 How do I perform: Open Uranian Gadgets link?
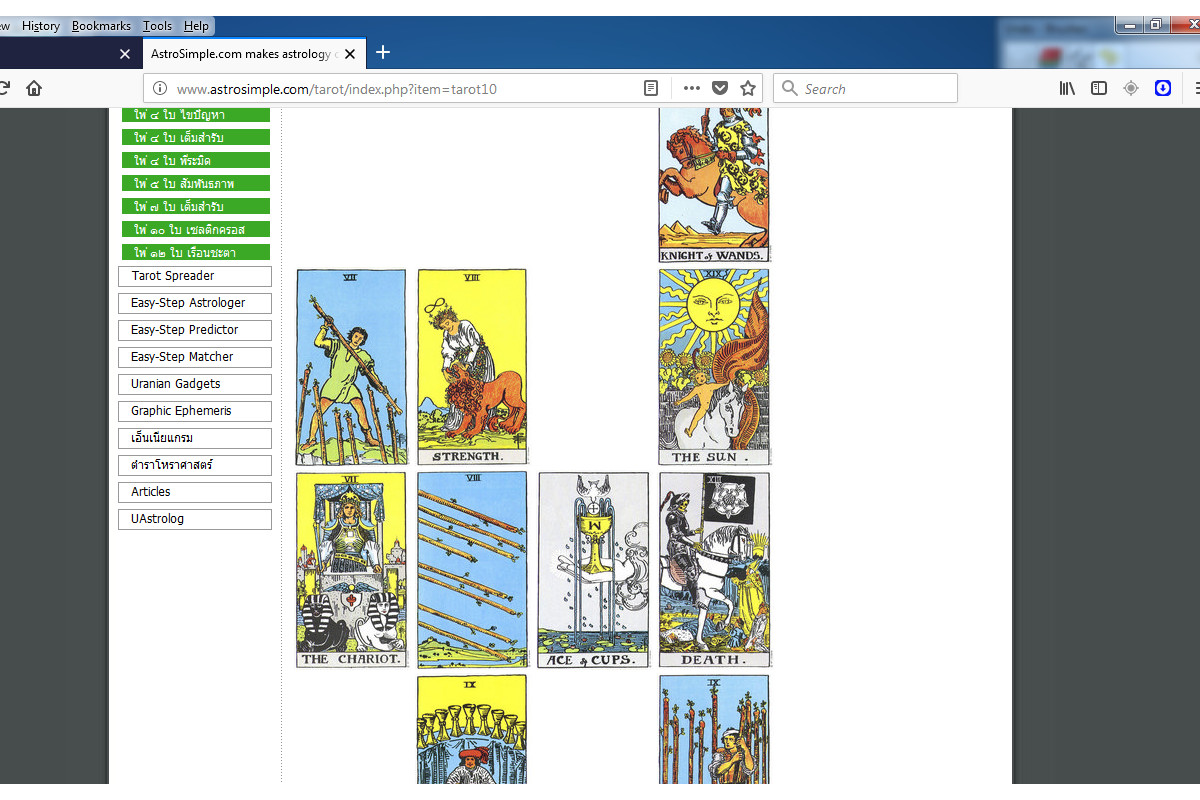pos(195,384)
